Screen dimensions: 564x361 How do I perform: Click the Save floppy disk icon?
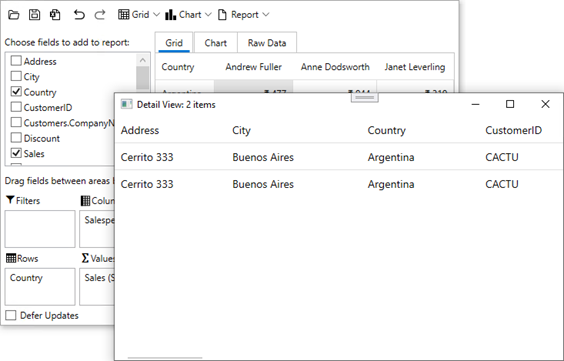tap(35, 15)
